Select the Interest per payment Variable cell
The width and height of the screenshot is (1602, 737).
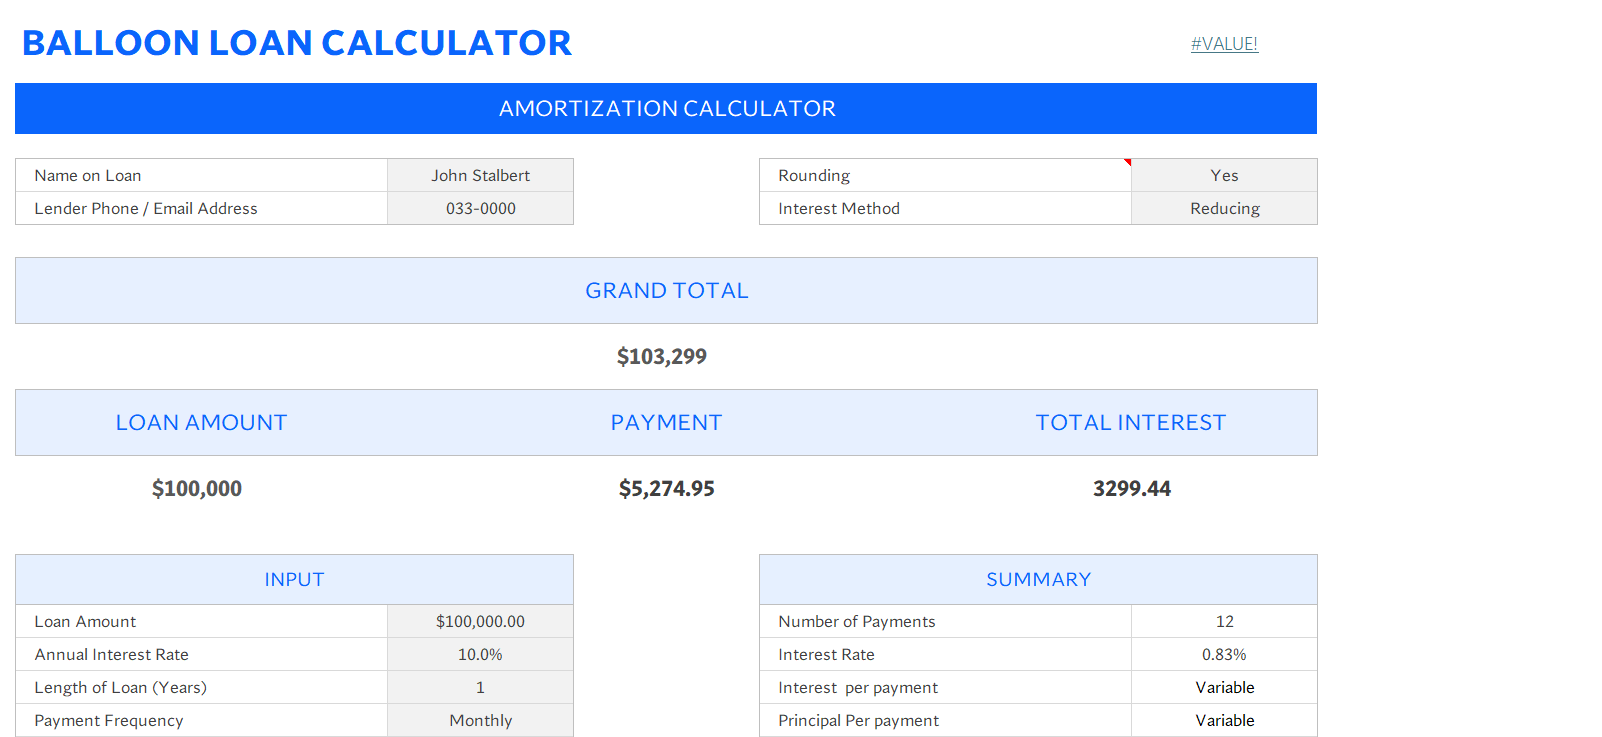pos(1224,687)
